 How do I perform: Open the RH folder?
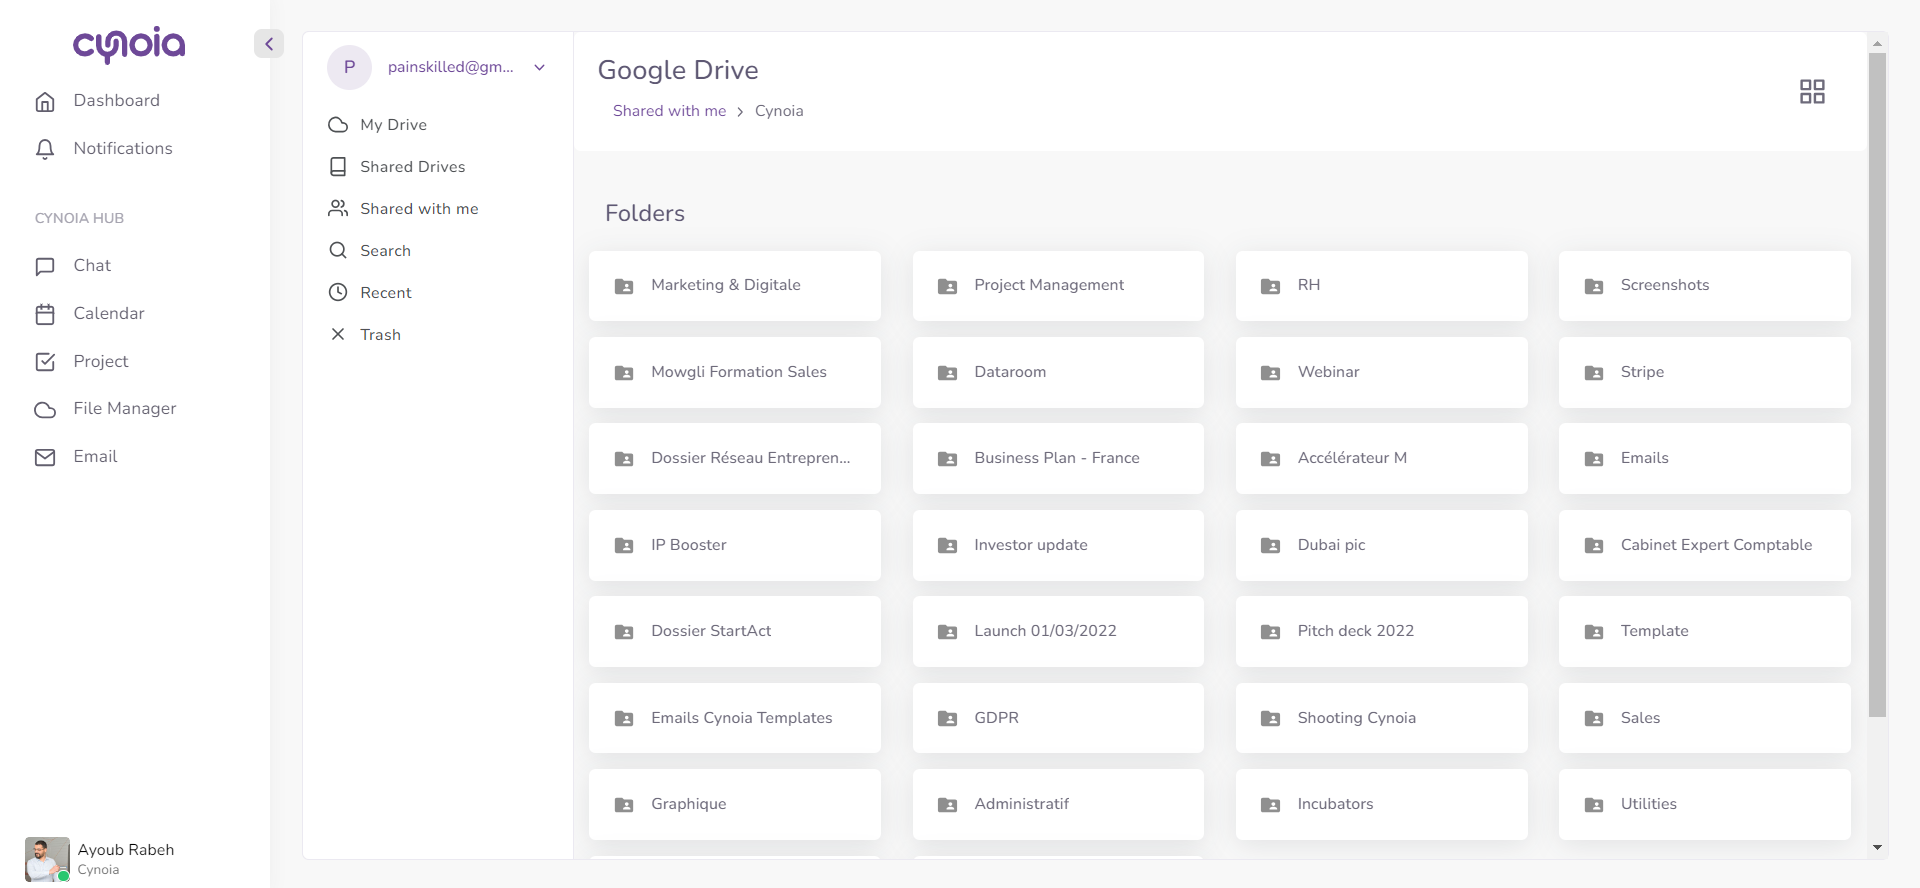click(1382, 286)
